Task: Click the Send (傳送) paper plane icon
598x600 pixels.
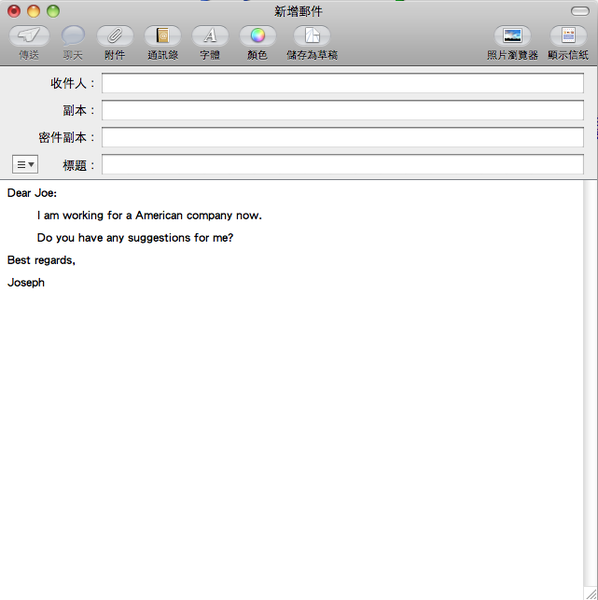Action: 29,36
